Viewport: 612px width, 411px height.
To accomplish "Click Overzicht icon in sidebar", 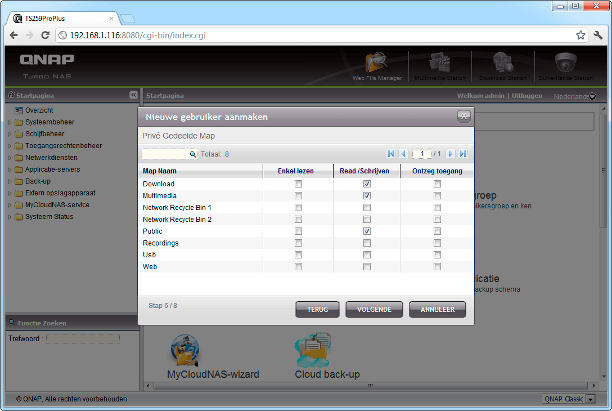I will point(18,110).
